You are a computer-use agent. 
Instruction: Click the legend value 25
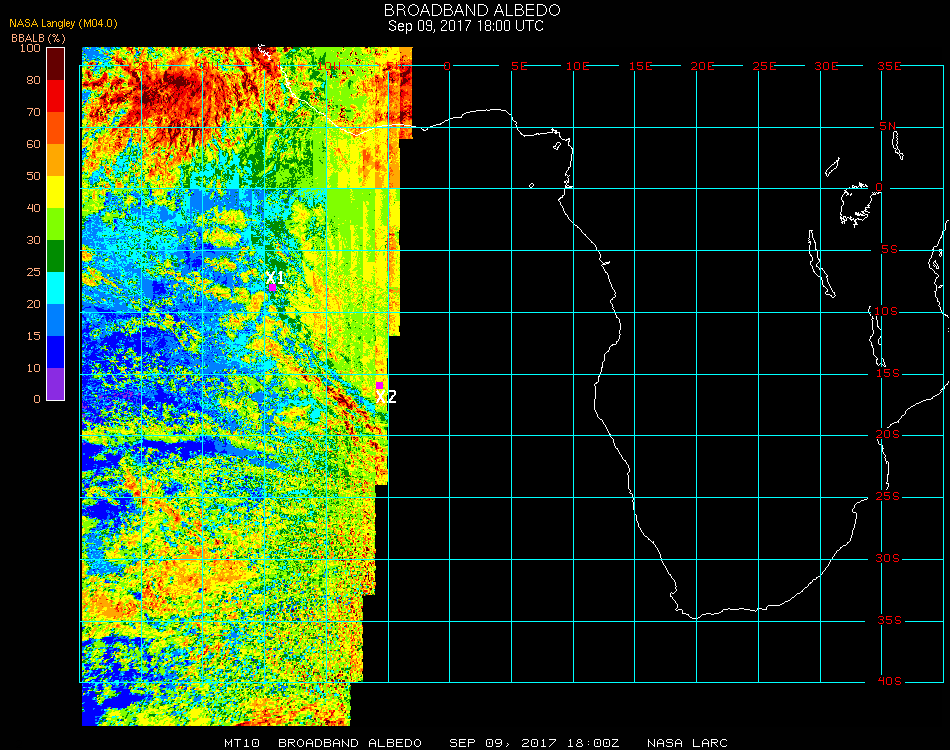33,272
